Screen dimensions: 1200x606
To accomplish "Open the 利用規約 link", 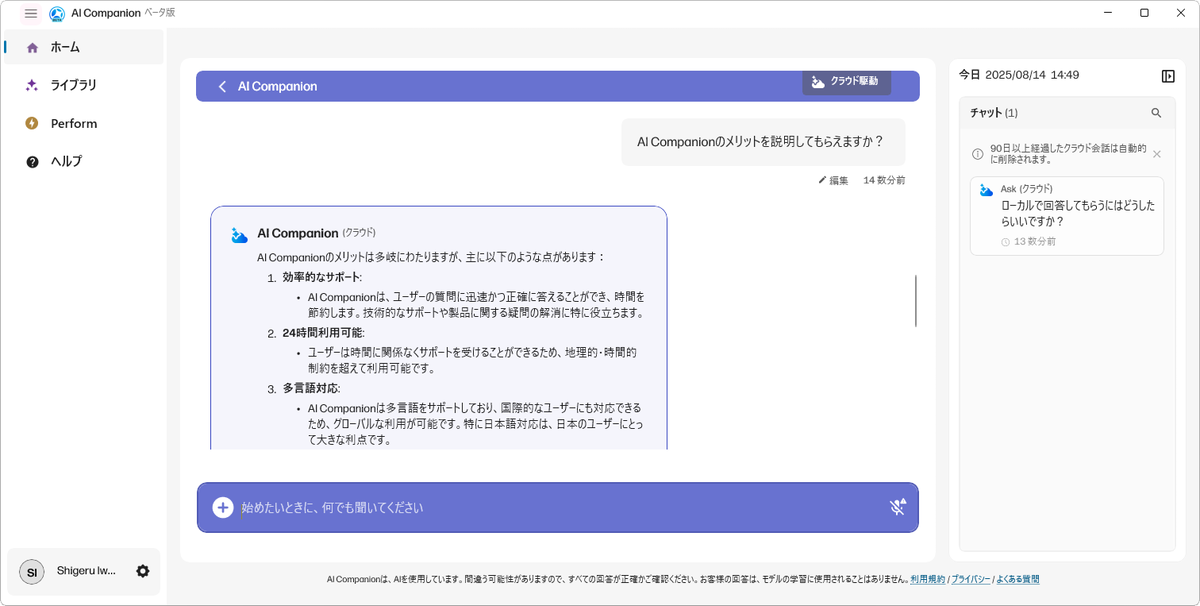I will click(927, 579).
